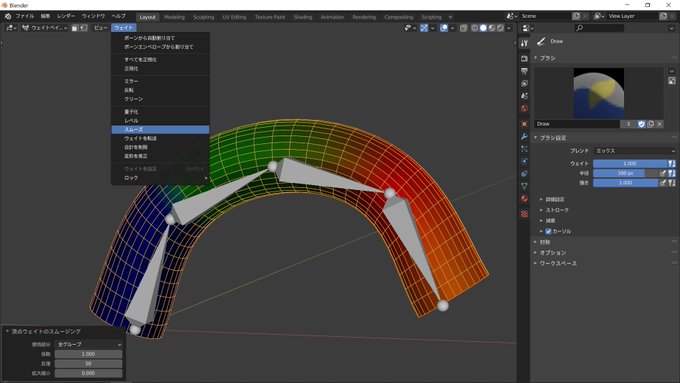Open the weight paint mode dropdown

pyautogui.click(x=45, y=28)
